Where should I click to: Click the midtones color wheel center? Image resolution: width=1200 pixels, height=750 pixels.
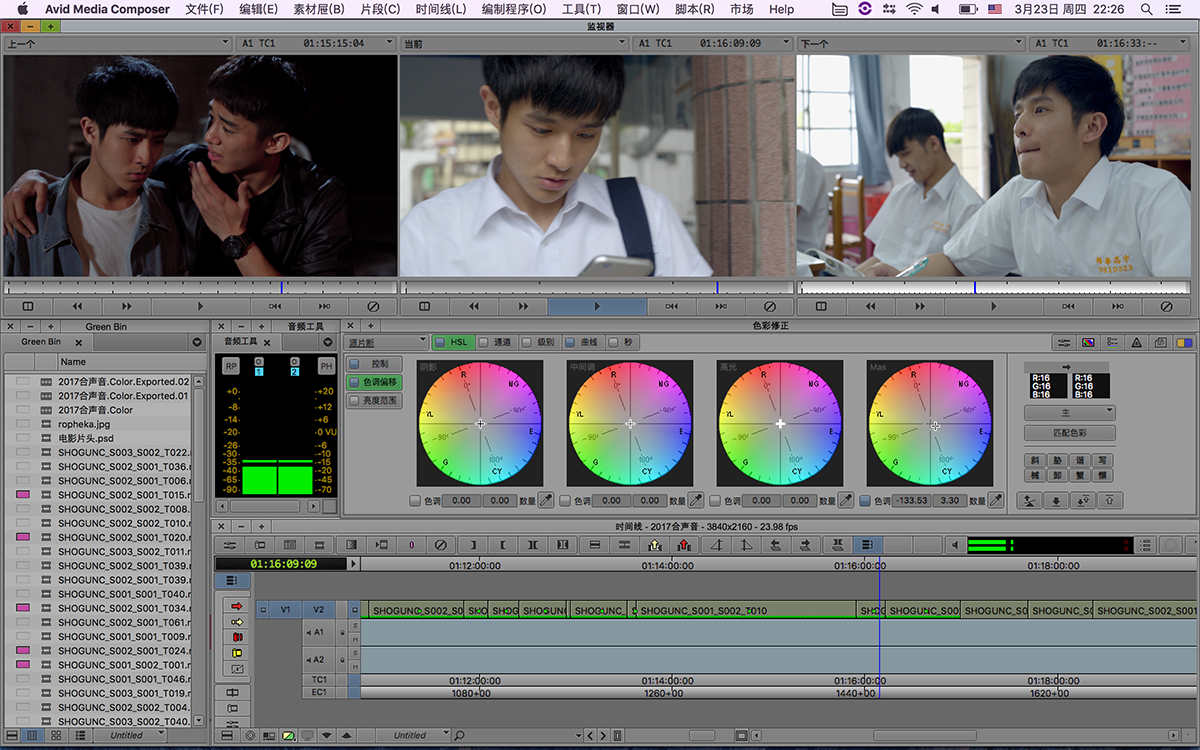tap(630, 424)
